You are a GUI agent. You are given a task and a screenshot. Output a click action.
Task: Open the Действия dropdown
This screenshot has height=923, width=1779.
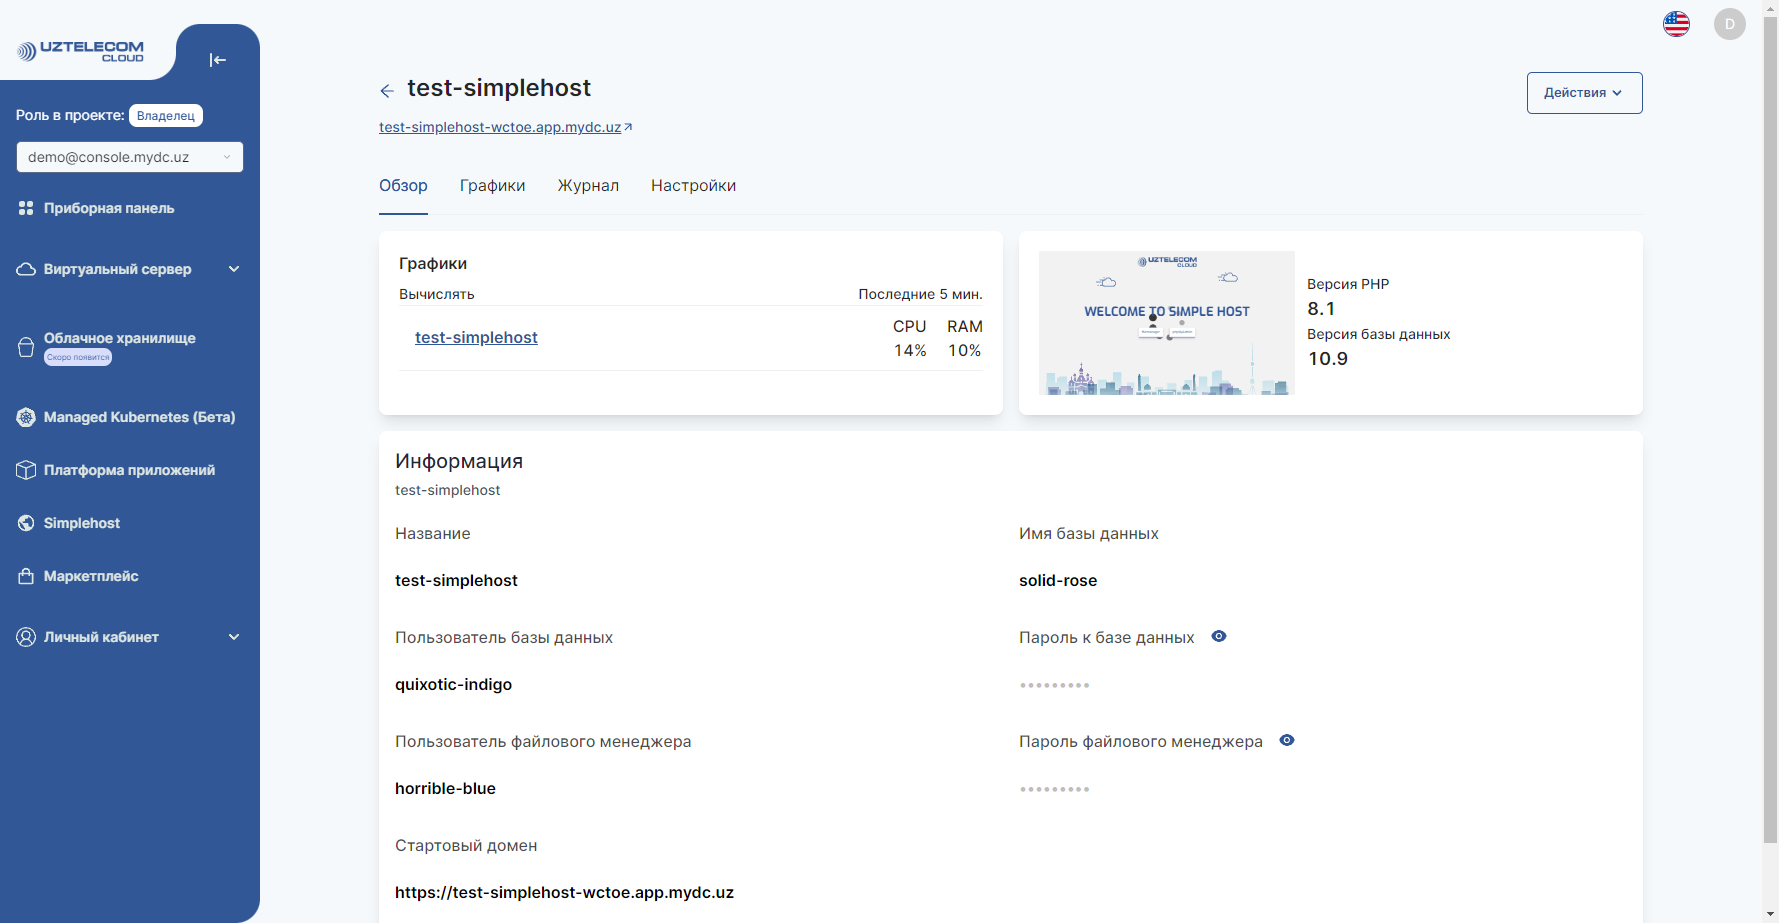tap(1584, 92)
